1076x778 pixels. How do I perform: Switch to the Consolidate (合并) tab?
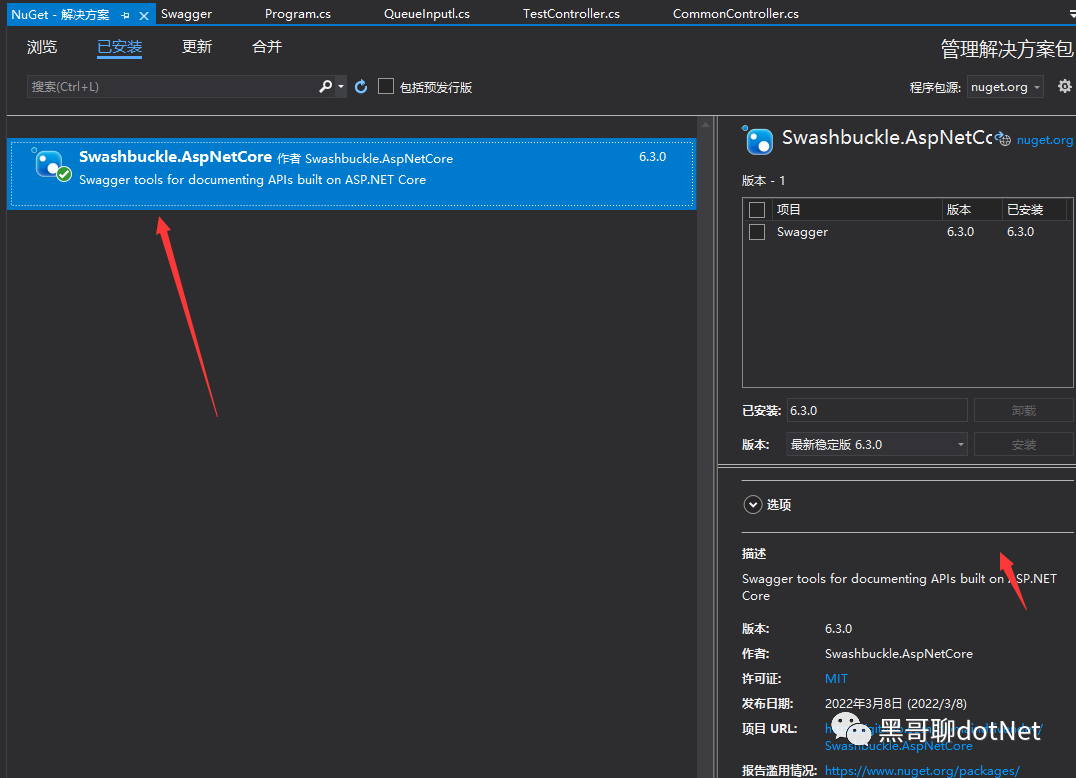(267, 47)
